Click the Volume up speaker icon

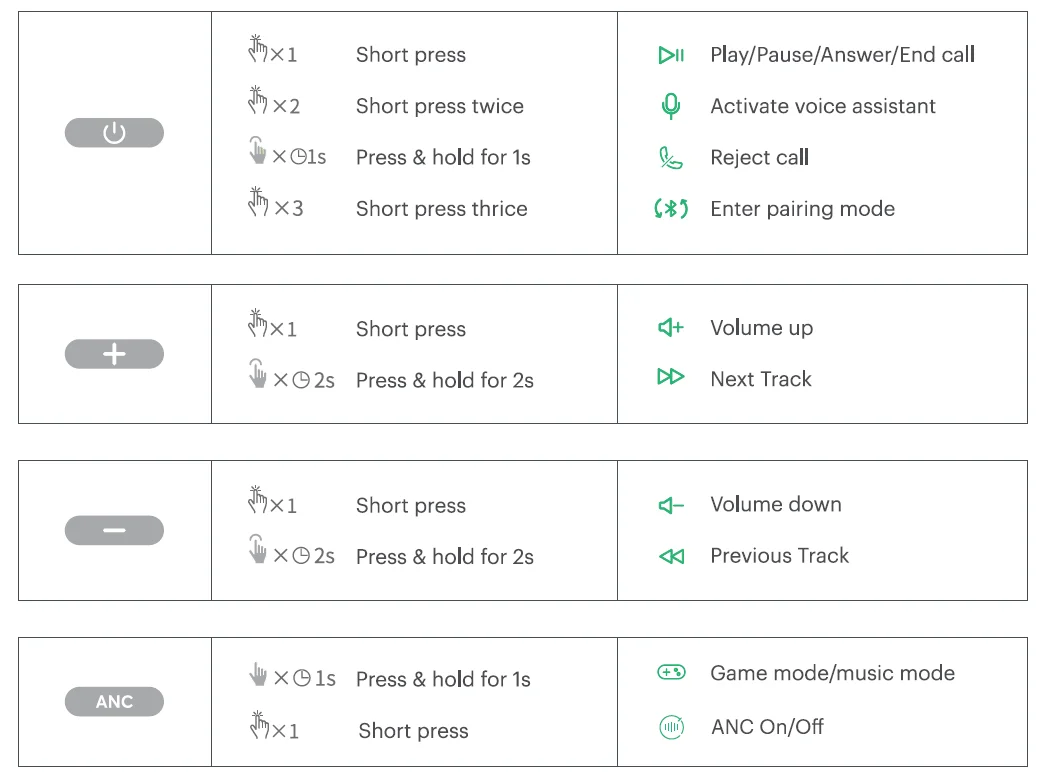click(x=671, y=328)
